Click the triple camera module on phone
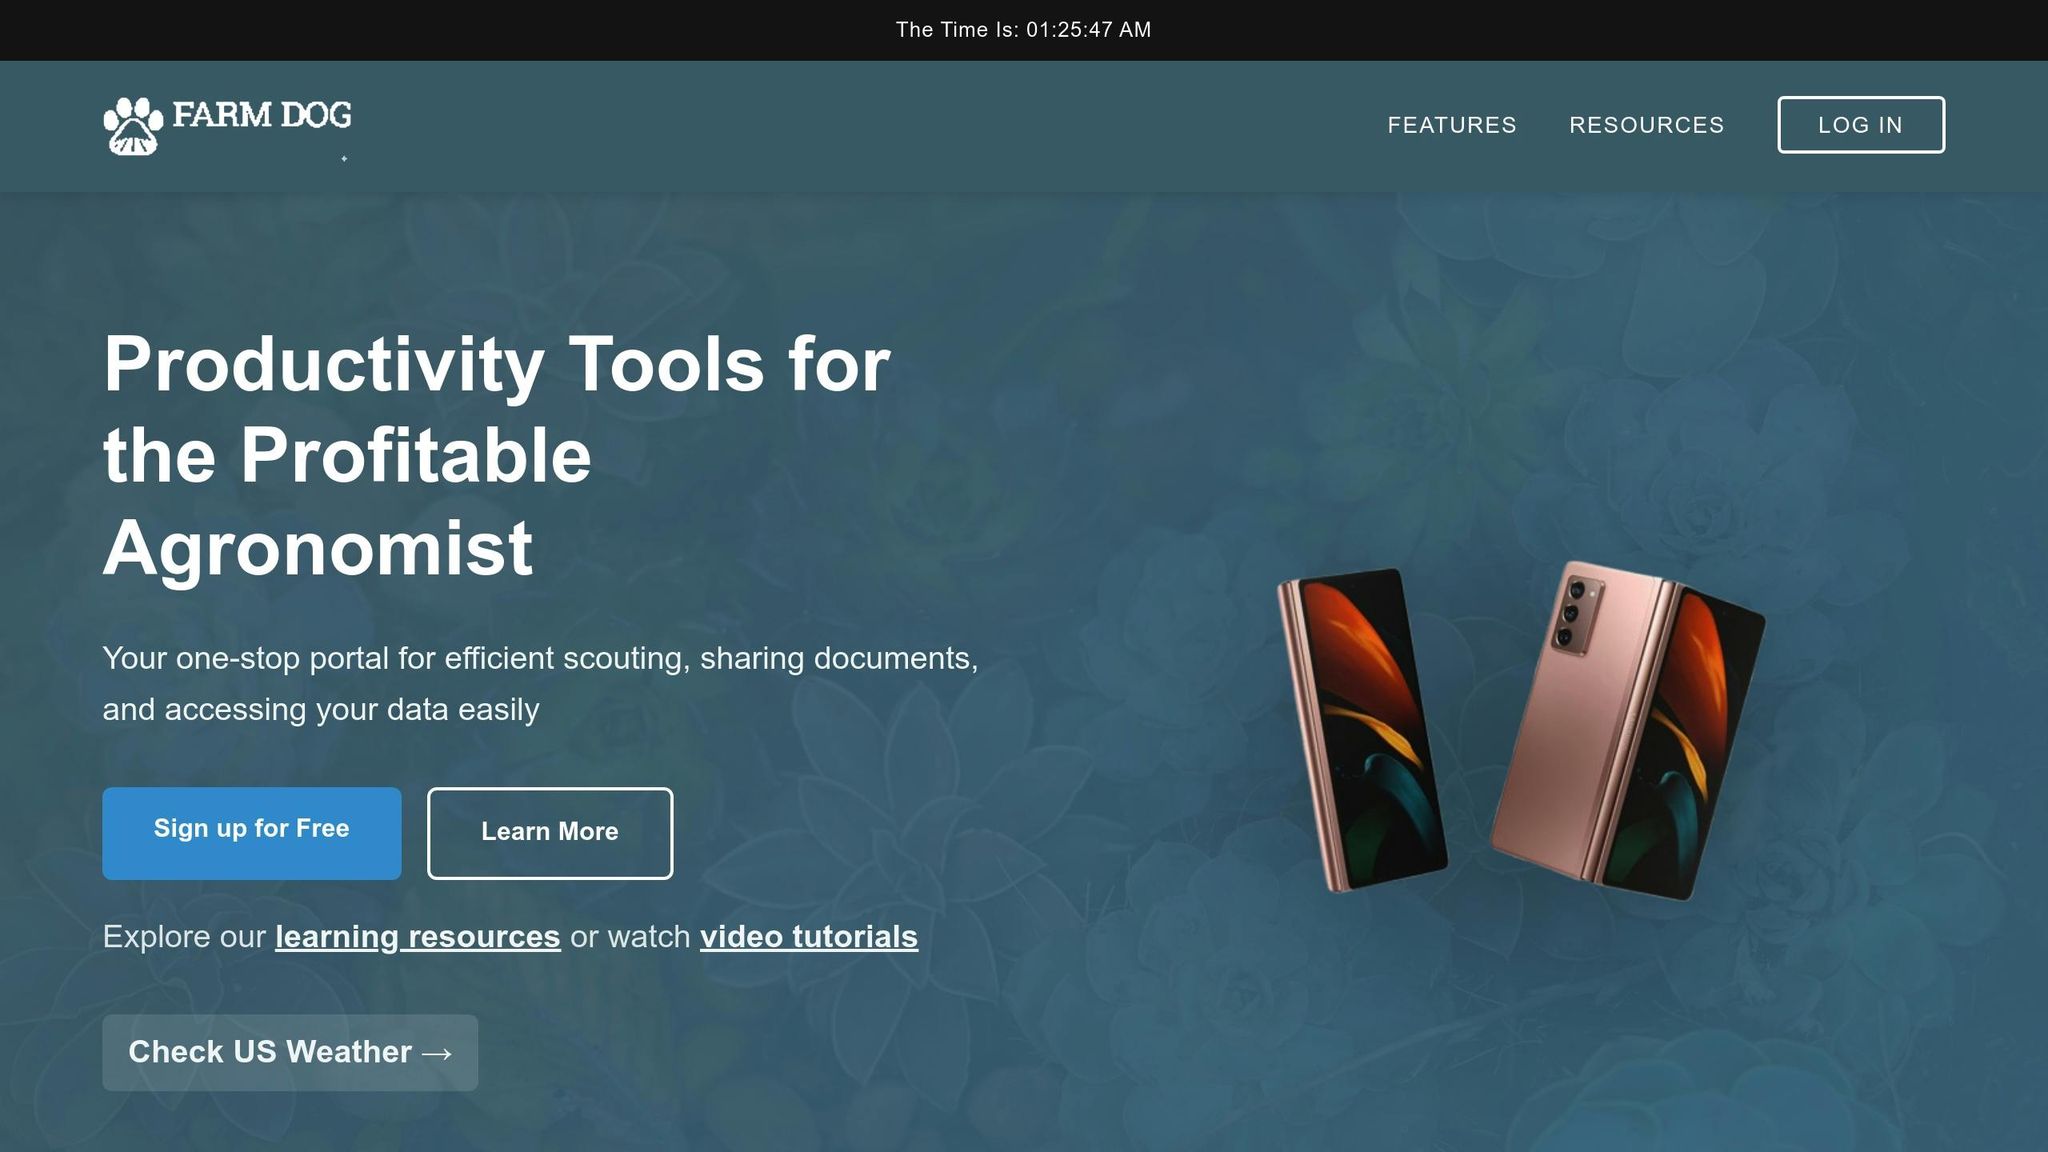Viewport: 2048px width, 1152px height. (x=1575, y=613)
